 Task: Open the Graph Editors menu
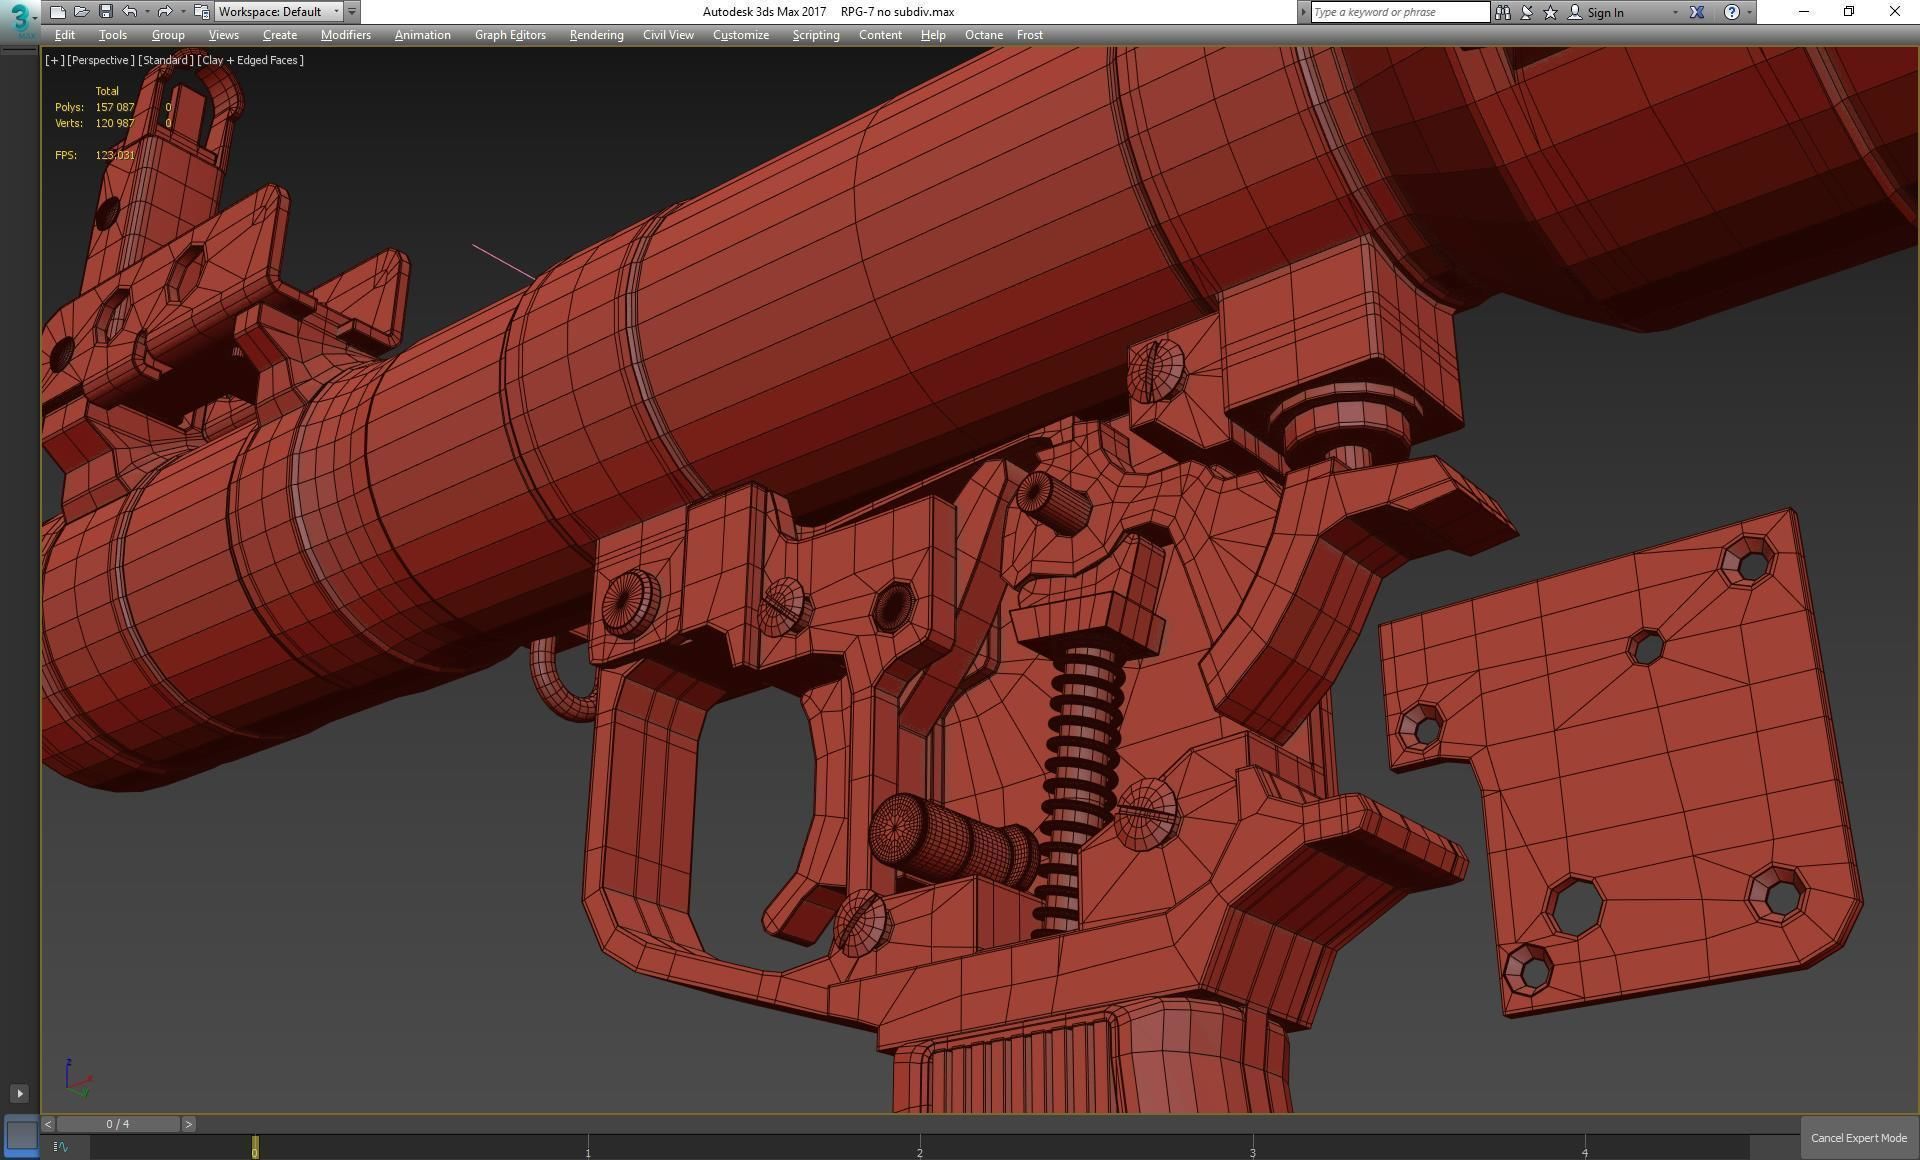click(x=510, y=35)
